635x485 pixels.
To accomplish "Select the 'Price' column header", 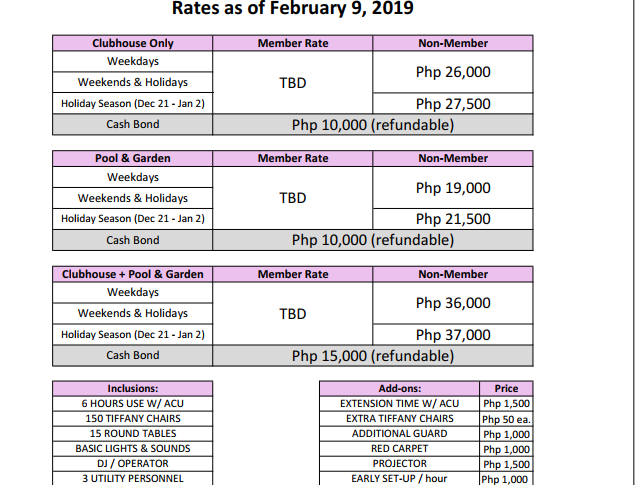I will [507, 388].
